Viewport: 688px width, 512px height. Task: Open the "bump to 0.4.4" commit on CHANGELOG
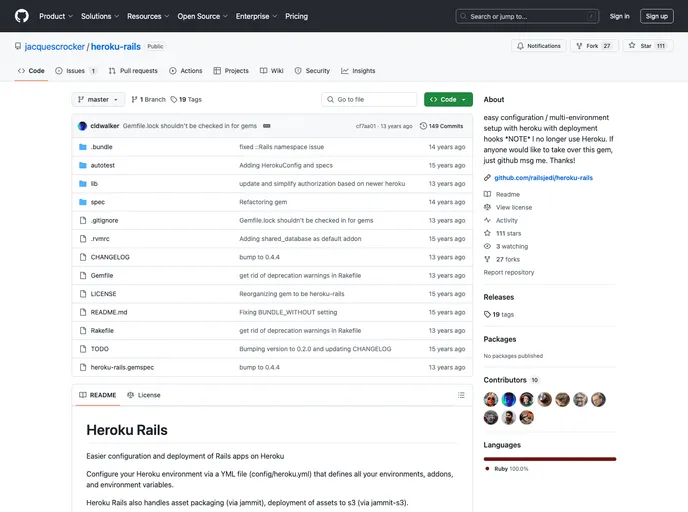point(259,257)
